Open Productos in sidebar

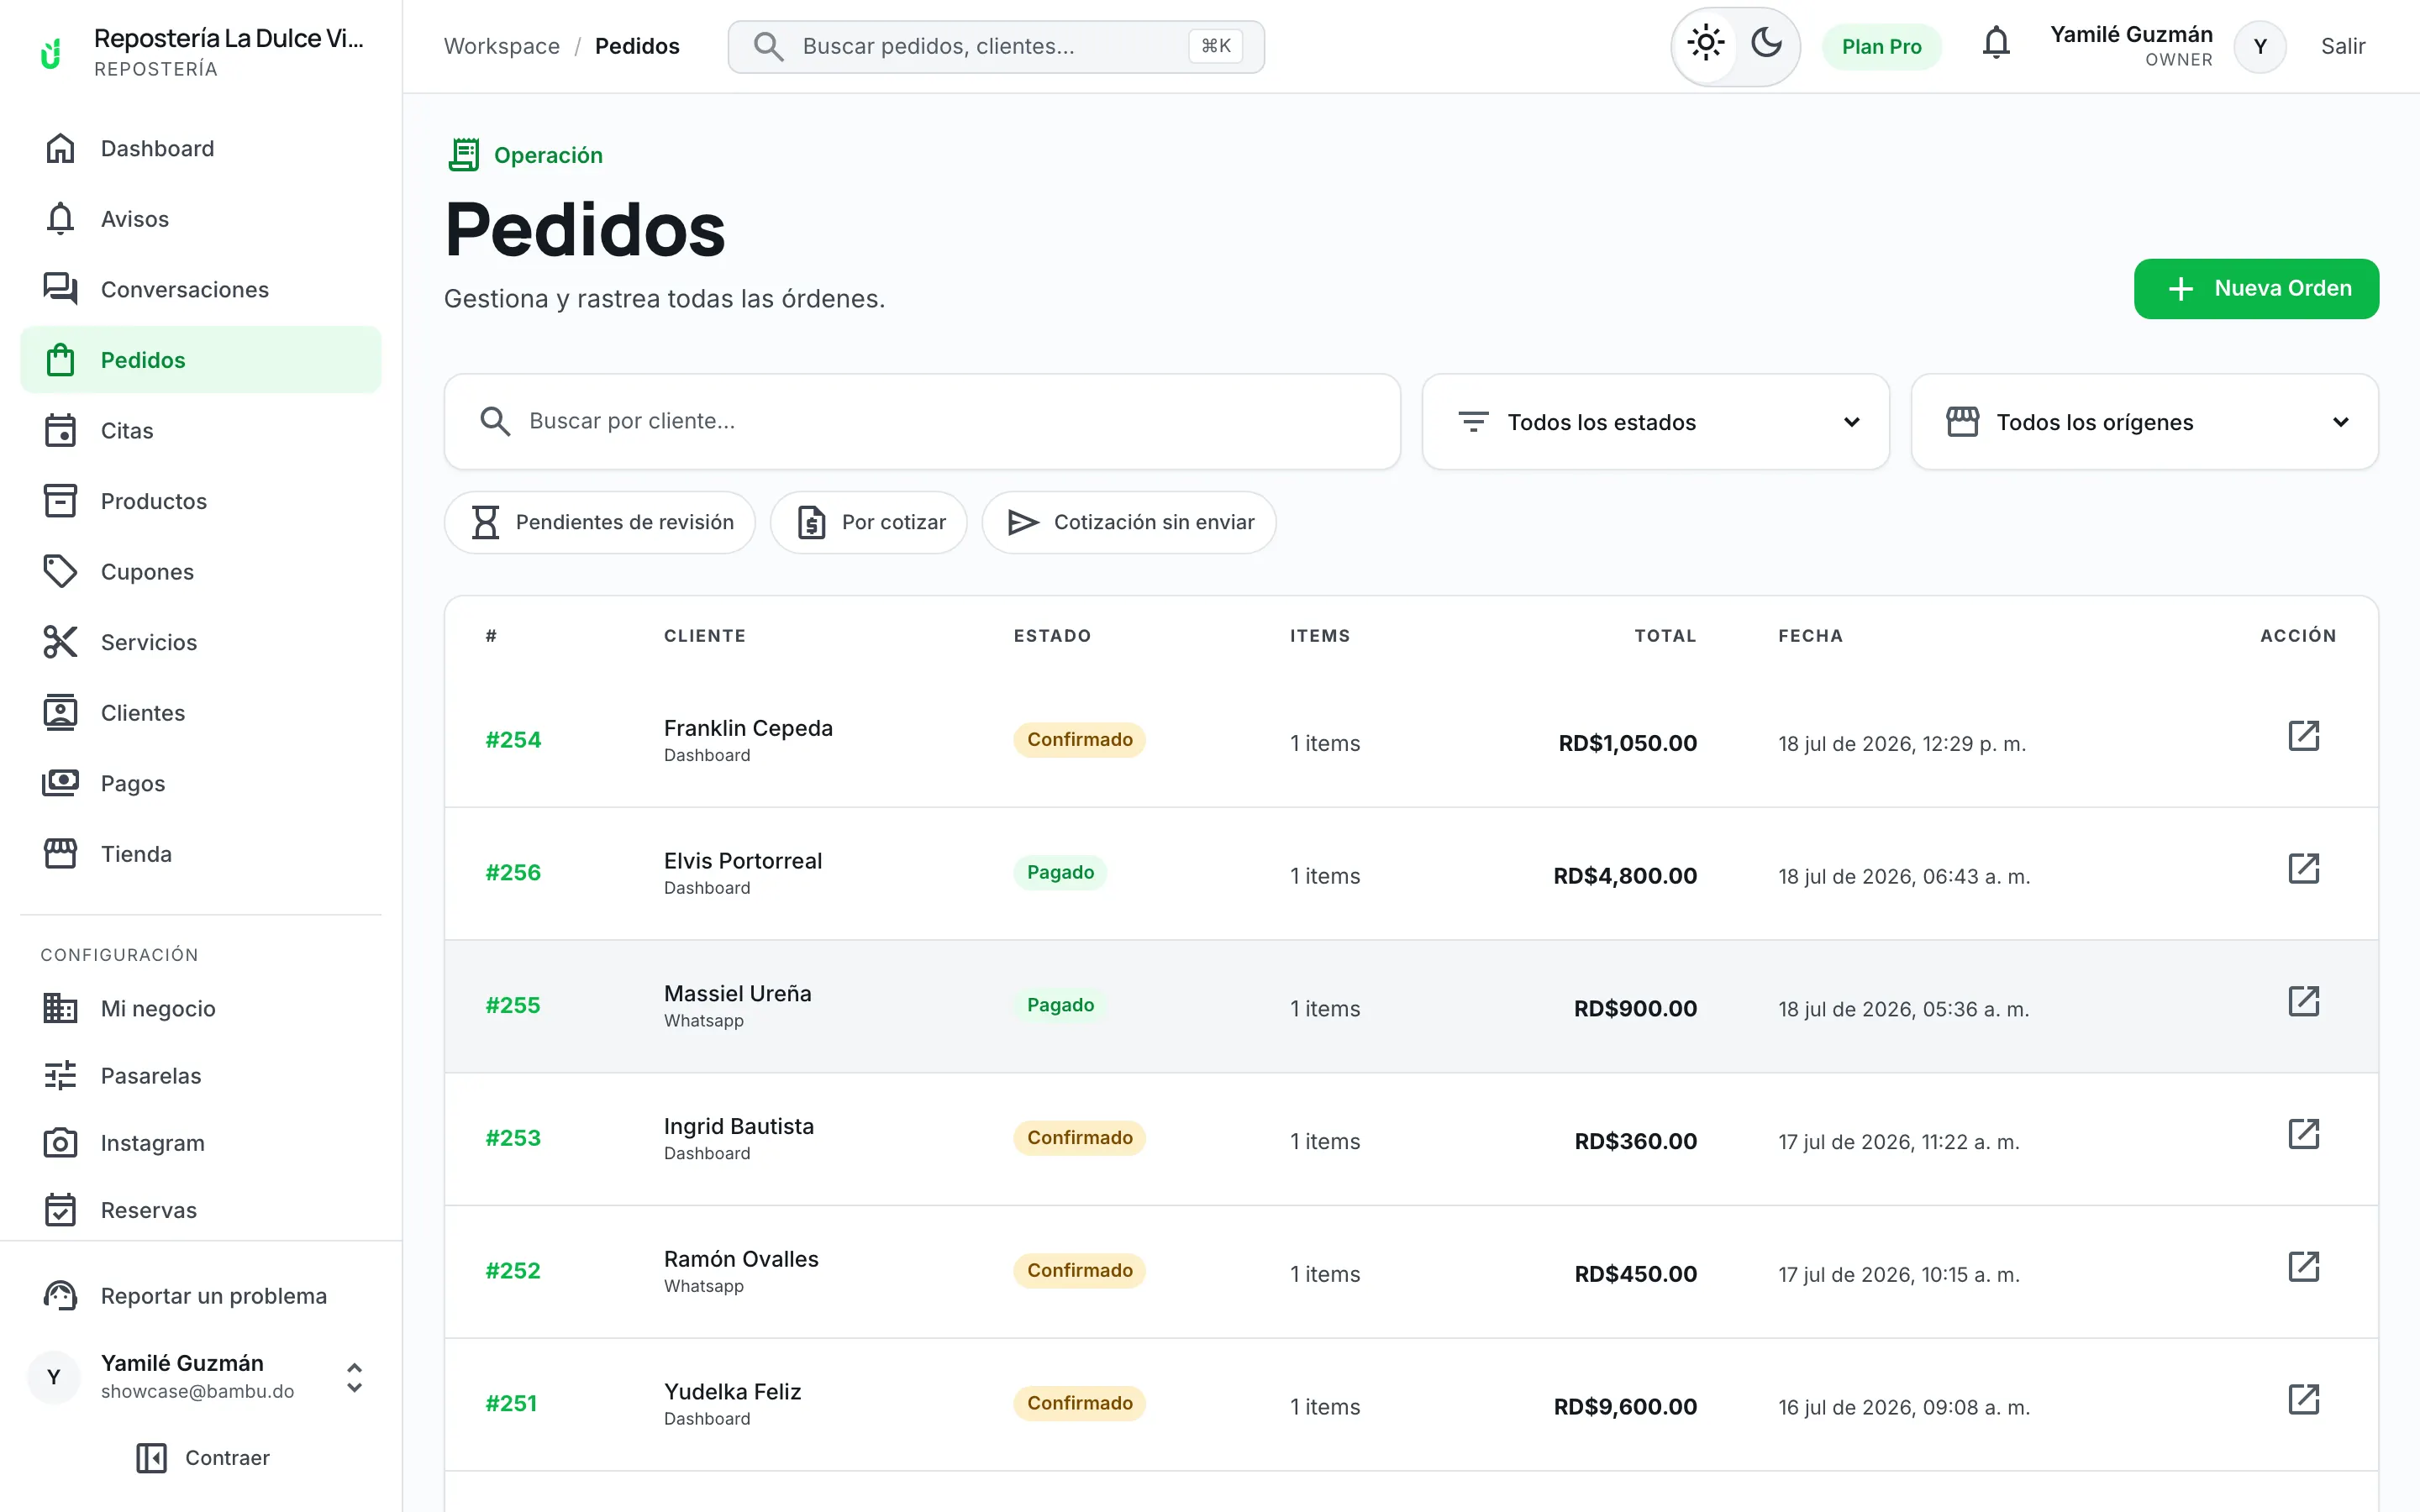[201, 501]
